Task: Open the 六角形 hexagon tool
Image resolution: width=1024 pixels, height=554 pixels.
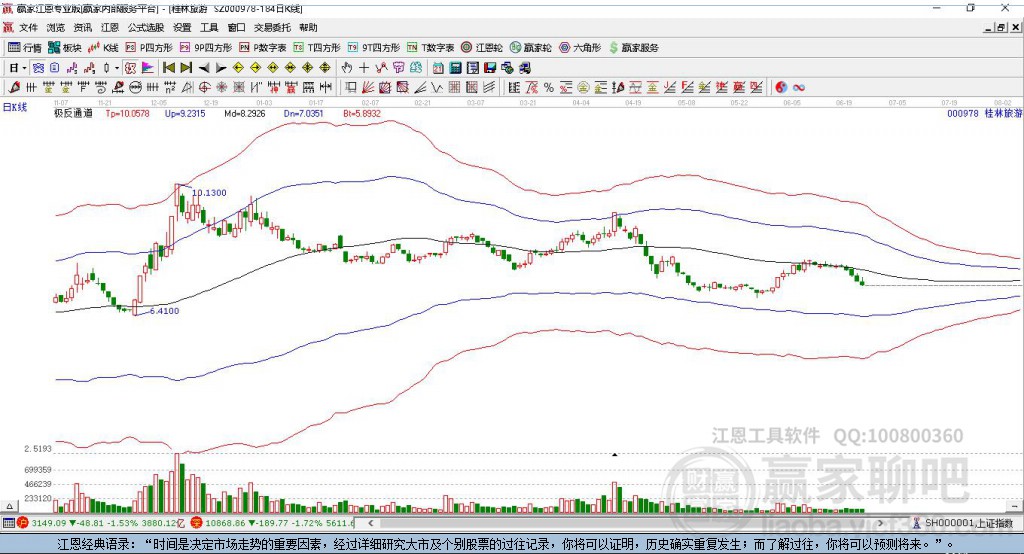Action: pyautogui.click(x=580, y=48)
